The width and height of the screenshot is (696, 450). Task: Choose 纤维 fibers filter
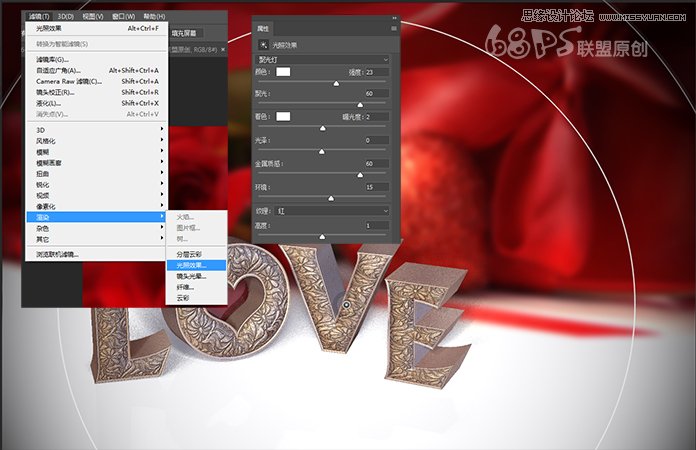coord(196,287)
